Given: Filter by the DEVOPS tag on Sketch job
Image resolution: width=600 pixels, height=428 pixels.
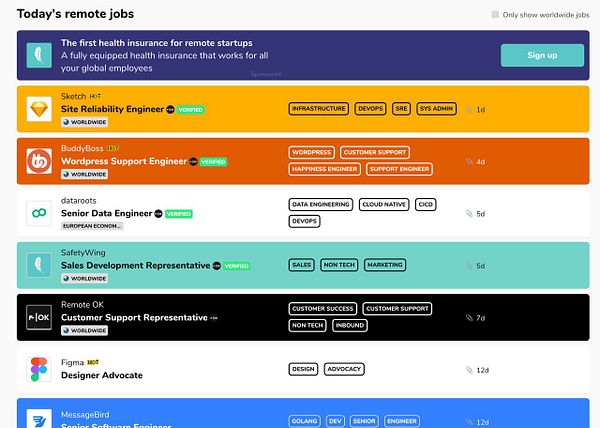Looking at the screenshot, I should pyautogui.click(x=370, y=108).
